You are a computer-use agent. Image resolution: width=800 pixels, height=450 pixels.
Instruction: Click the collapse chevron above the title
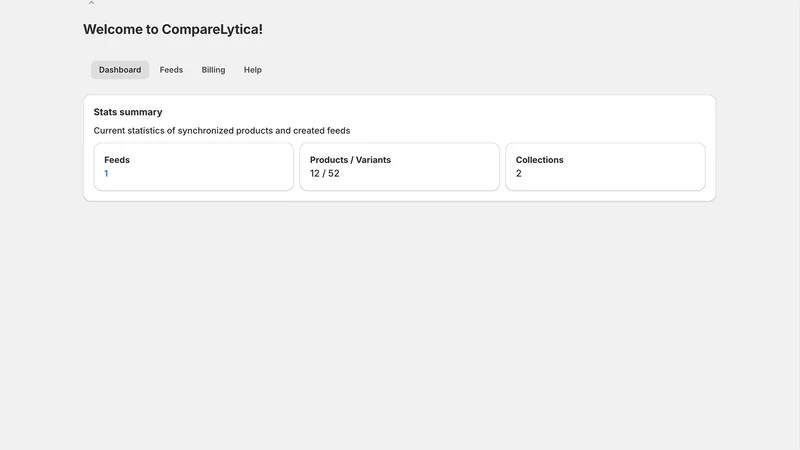91,3
